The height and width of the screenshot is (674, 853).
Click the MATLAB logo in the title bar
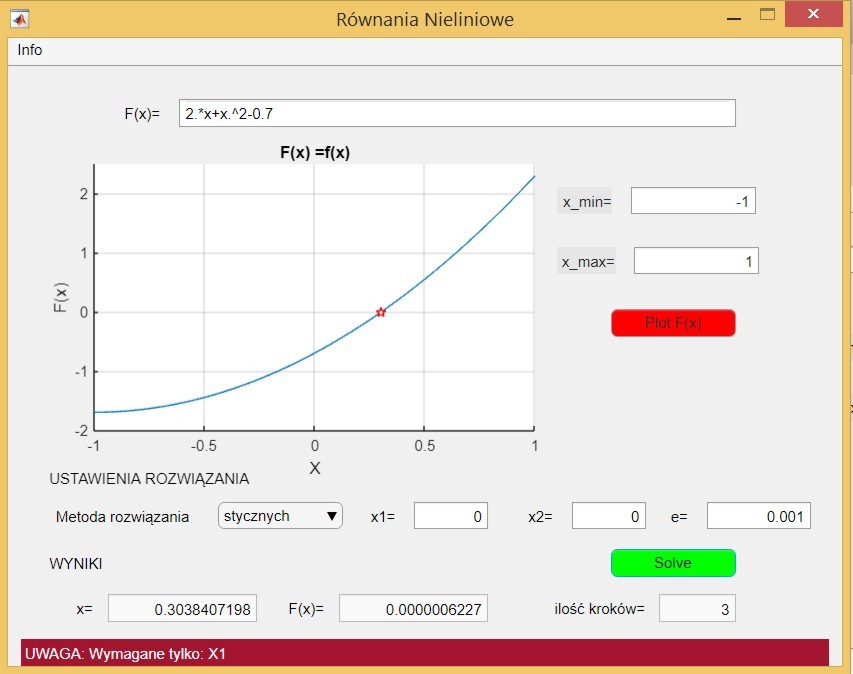tap(19, 17)
